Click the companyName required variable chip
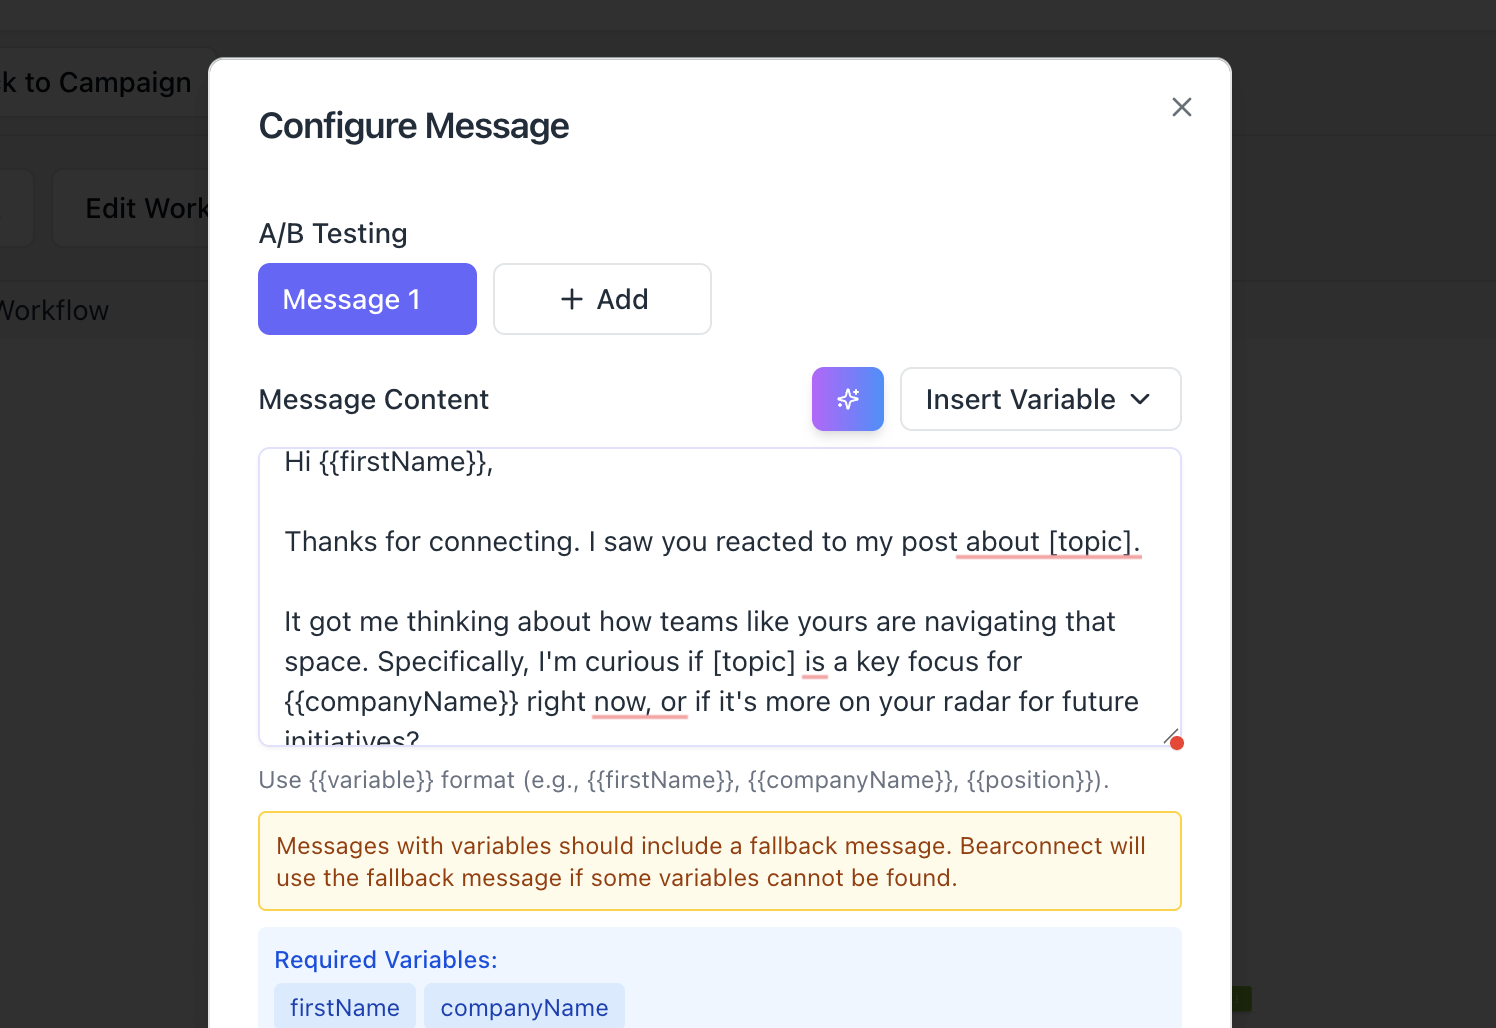This screenshot has height=1028, width=1496. coord(524,1007)
